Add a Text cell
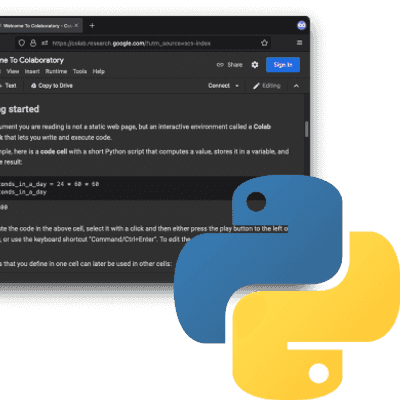 (9, 86)
